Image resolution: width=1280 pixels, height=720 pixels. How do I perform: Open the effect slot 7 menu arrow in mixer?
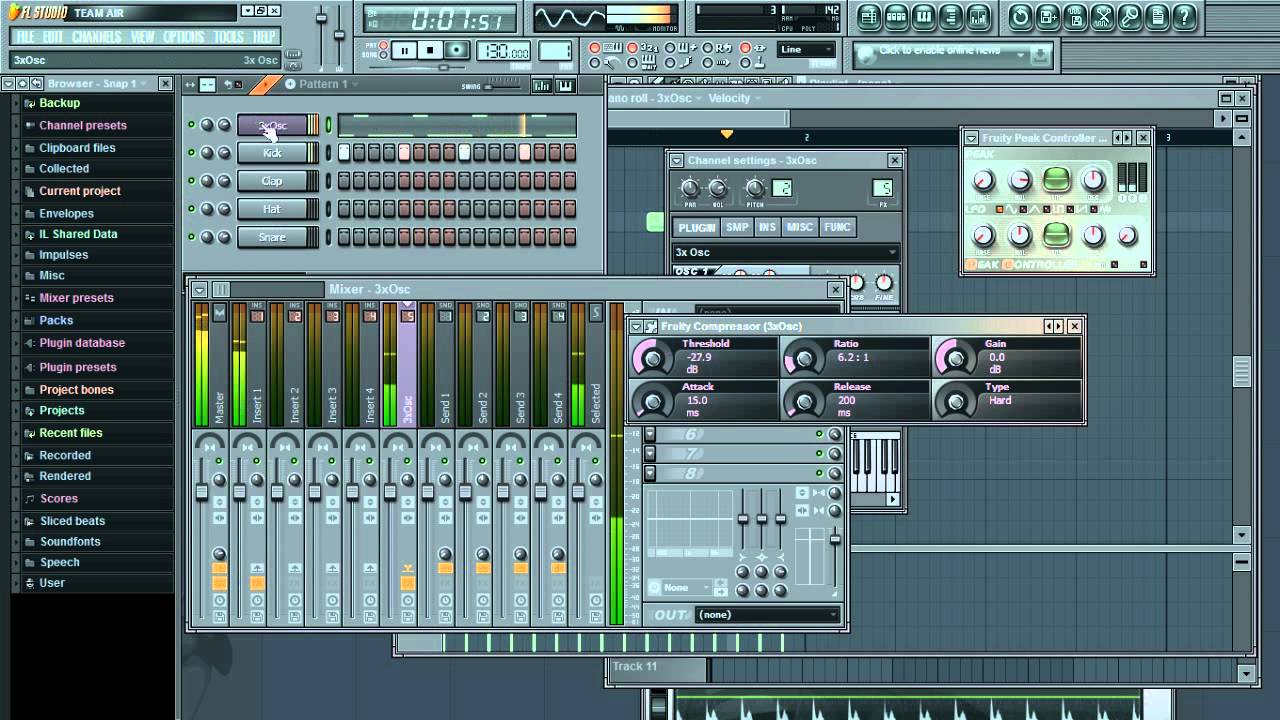click(650, 454)
